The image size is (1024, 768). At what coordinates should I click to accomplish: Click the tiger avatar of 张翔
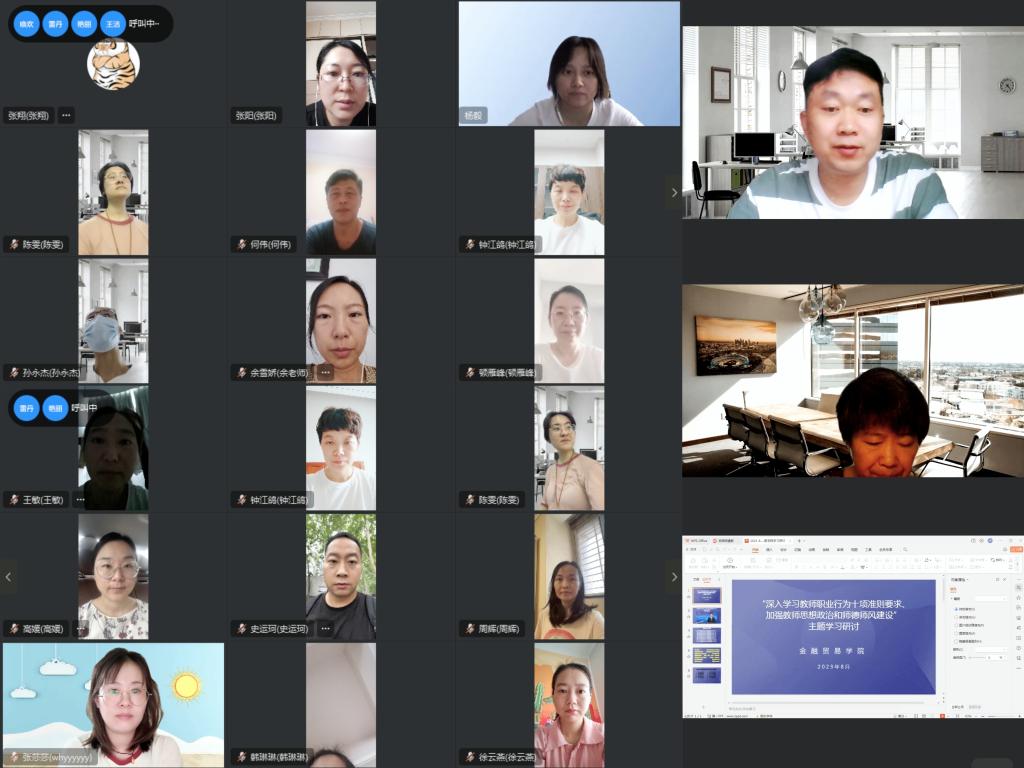pyautogui.click(x=113, y=65)
